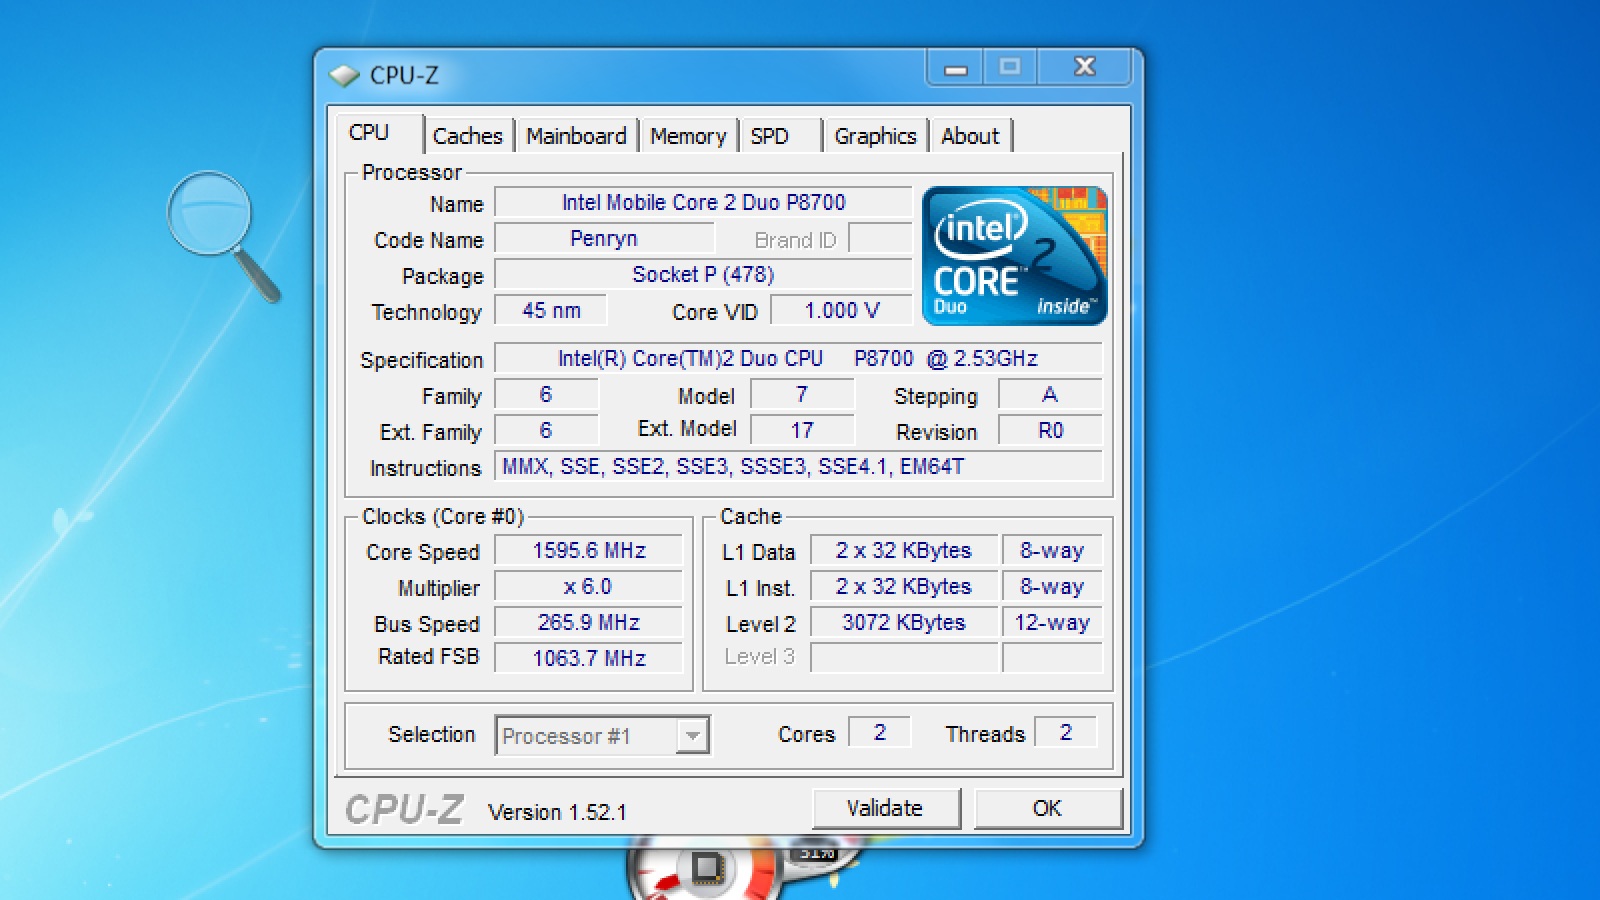The image size is (1600, 900).
Task: Select the Multiplier value x 6.0
Action: tap(589, 586)
